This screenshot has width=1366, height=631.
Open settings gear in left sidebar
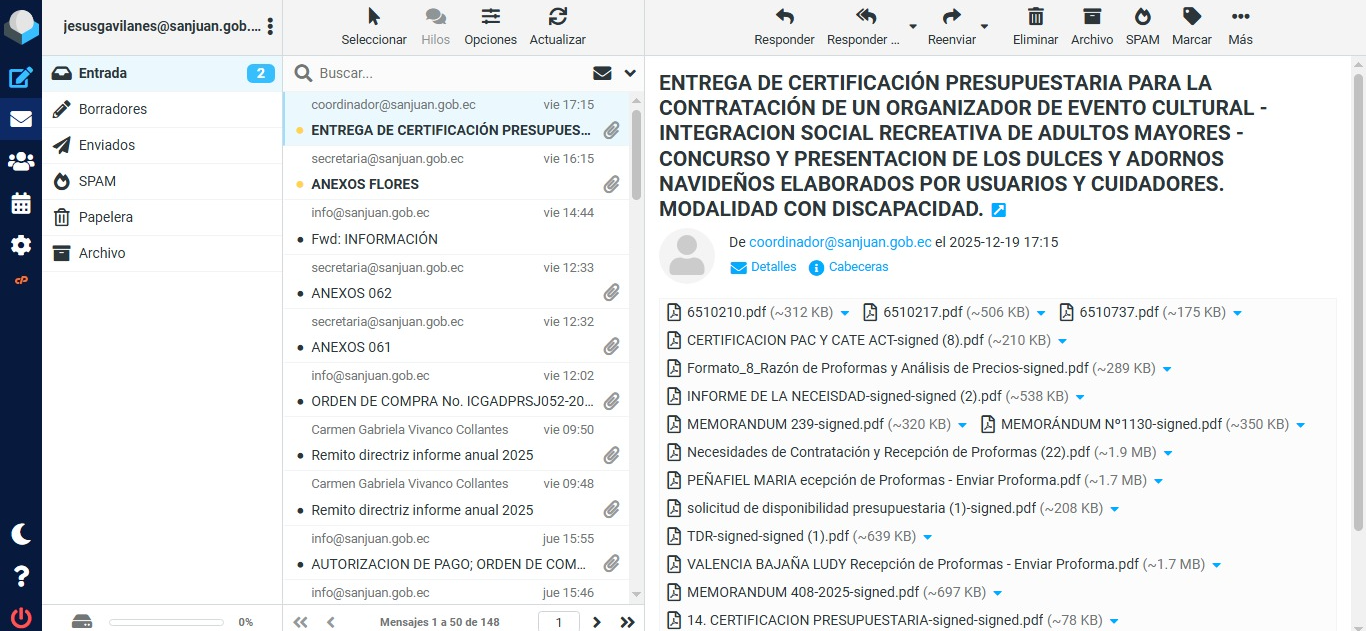tap(20, 245)
